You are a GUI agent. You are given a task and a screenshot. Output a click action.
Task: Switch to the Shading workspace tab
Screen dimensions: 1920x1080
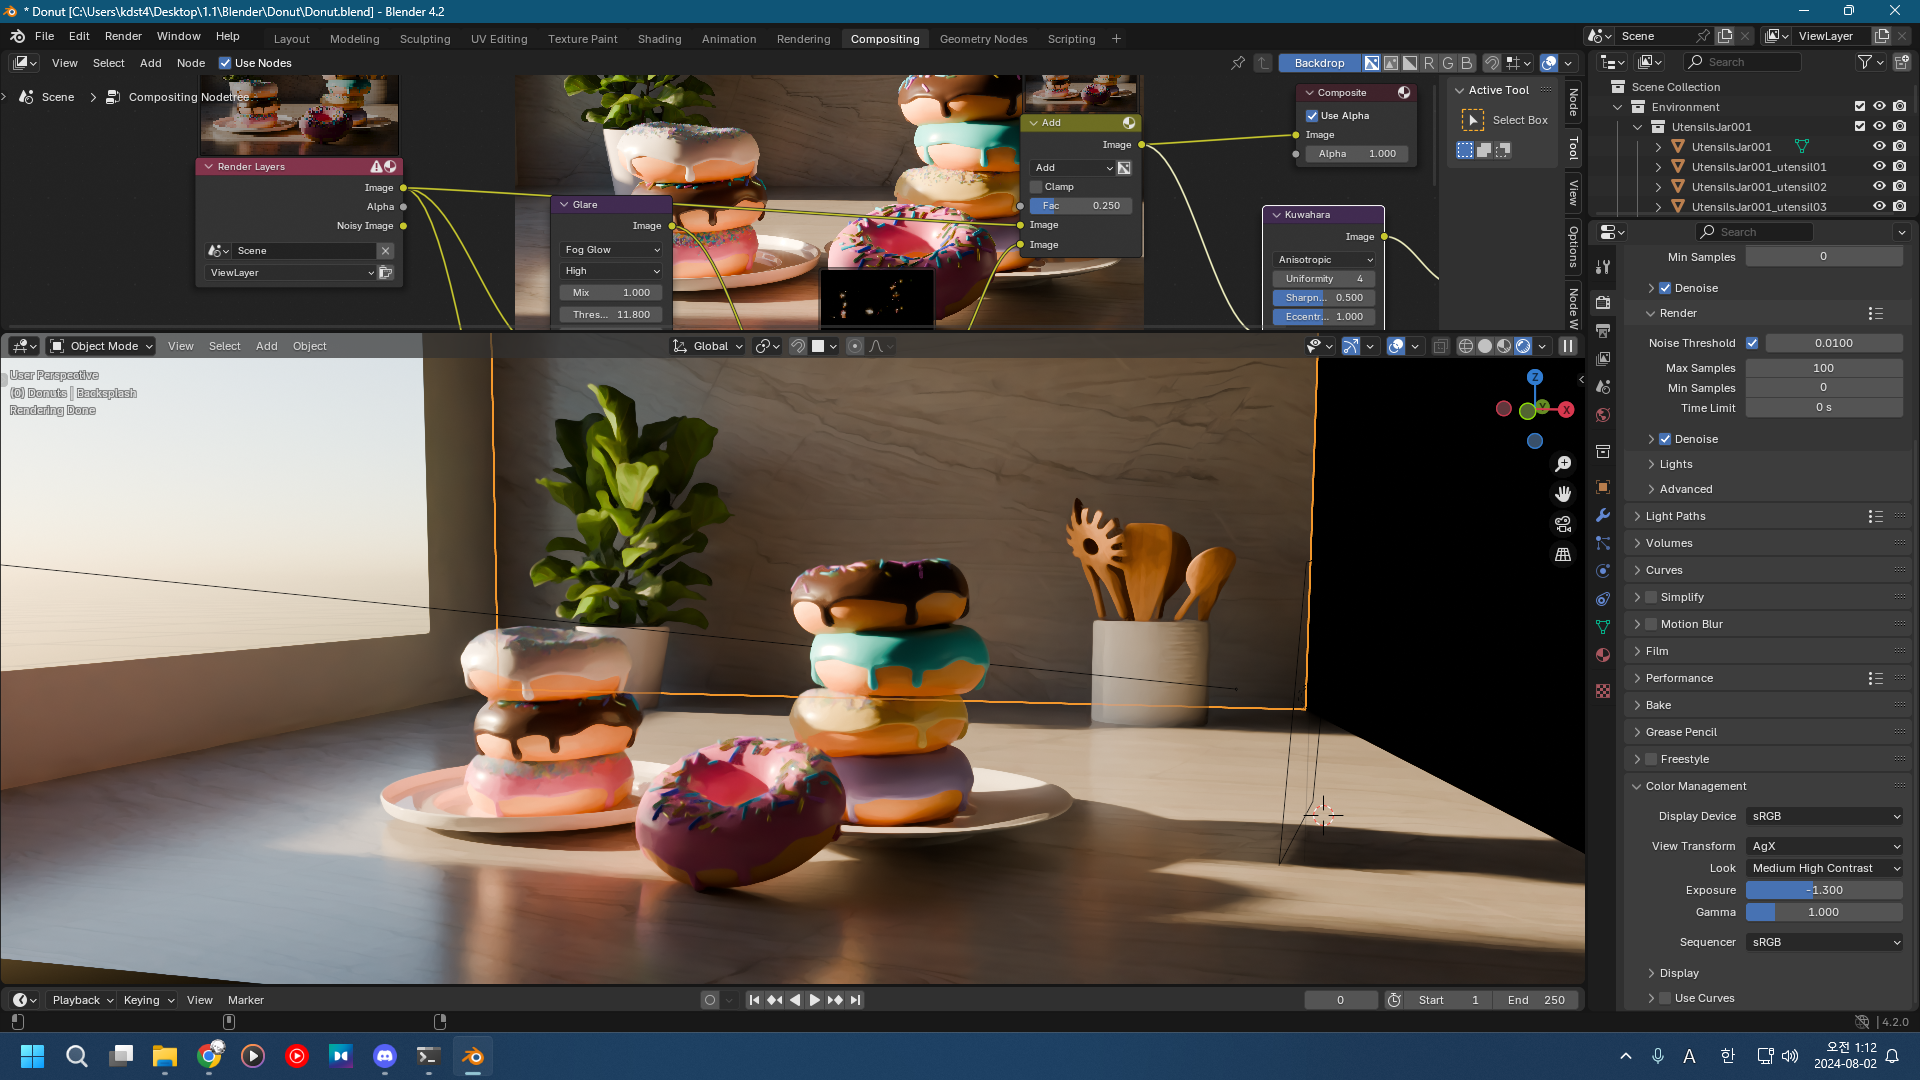click(x=659, y=39)
